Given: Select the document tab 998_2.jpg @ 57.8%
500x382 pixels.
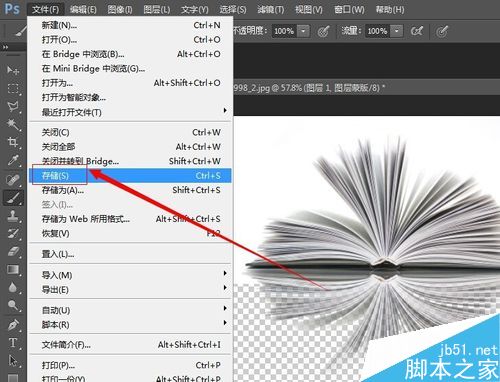Looking at the screenshot, I should [309, 88].
